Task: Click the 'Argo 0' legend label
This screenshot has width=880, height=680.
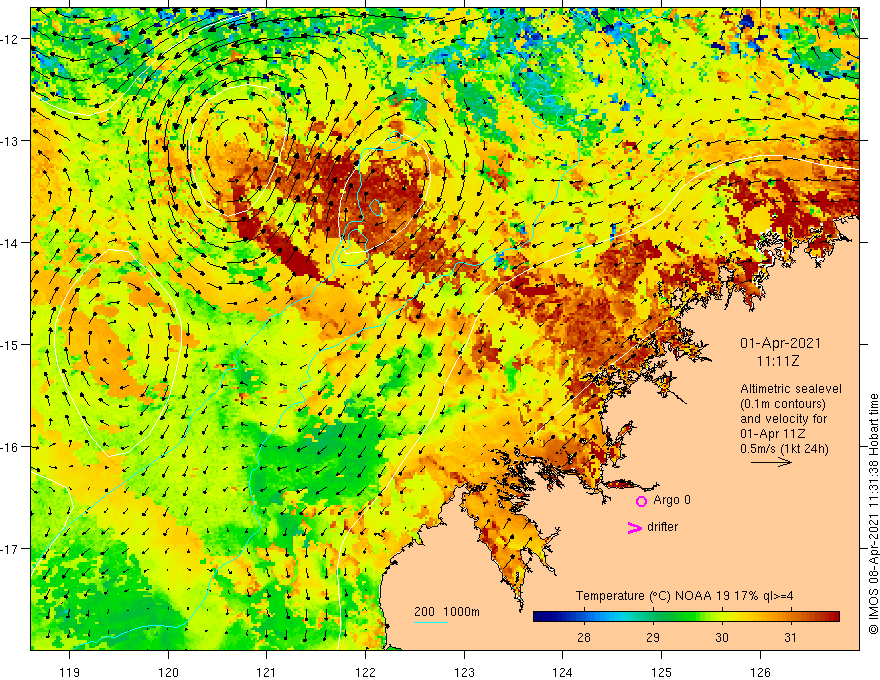Action: [x=672, y=500]
